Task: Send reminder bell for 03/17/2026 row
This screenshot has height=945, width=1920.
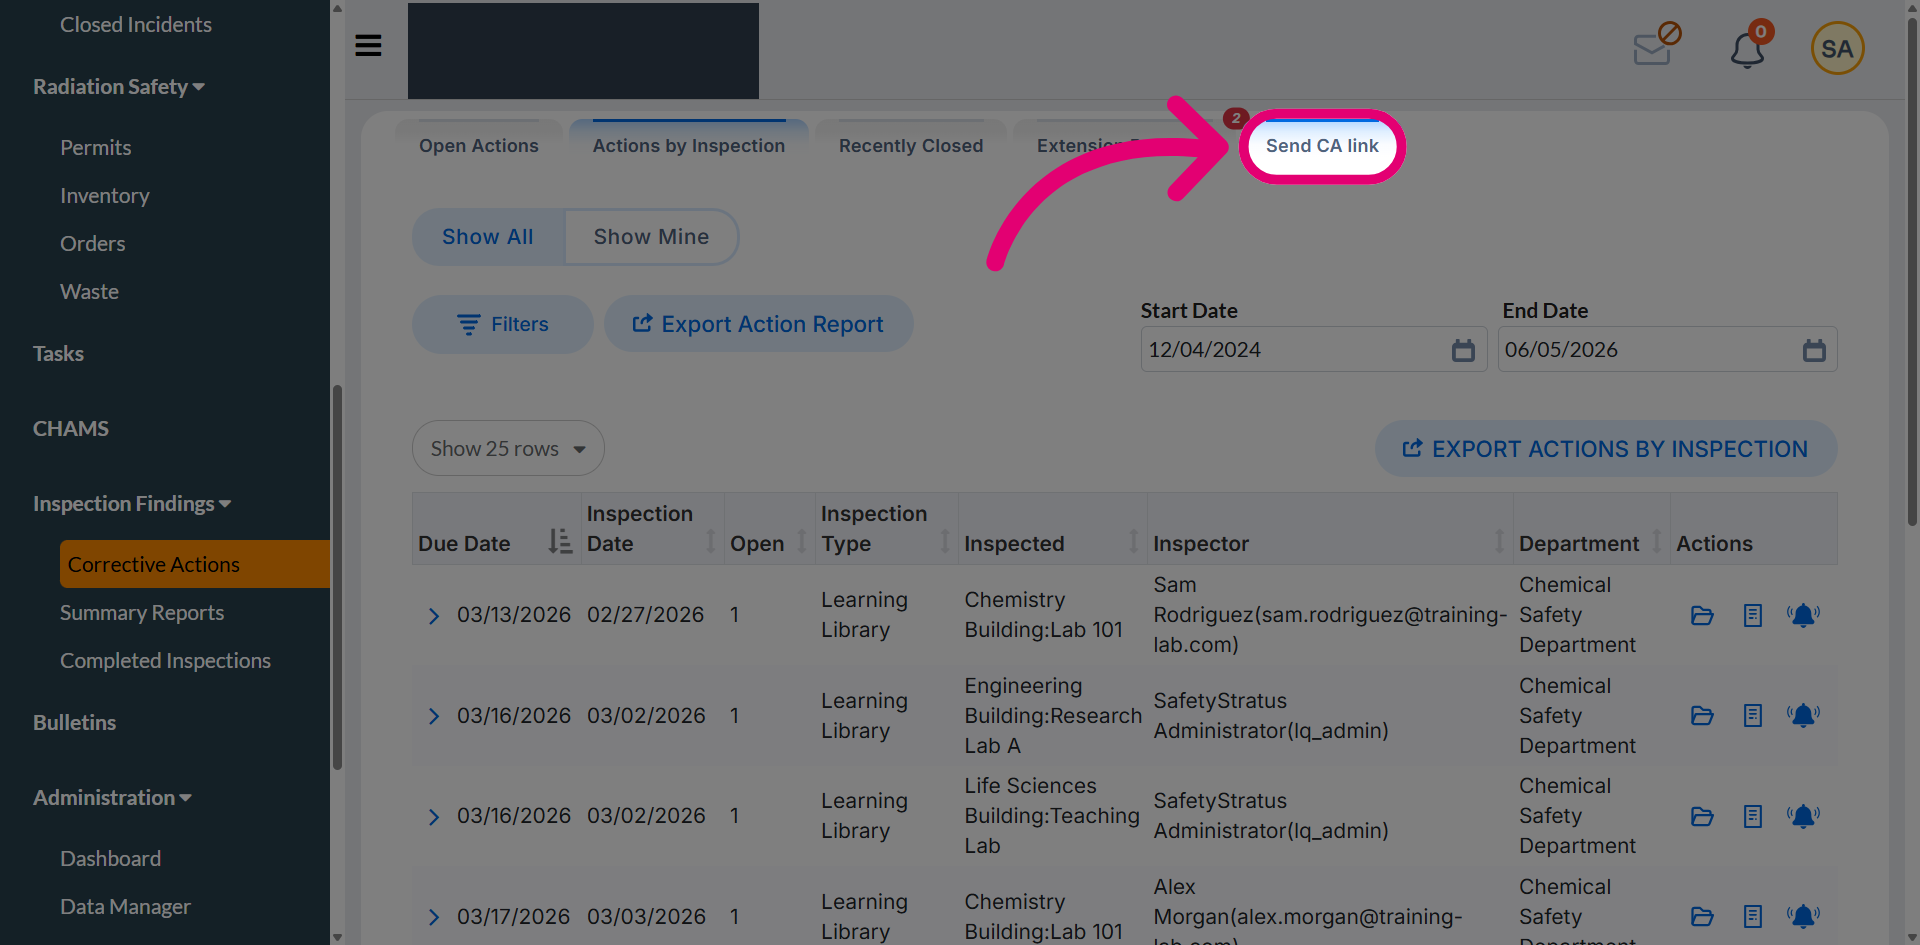Action: click(1803, 916)
